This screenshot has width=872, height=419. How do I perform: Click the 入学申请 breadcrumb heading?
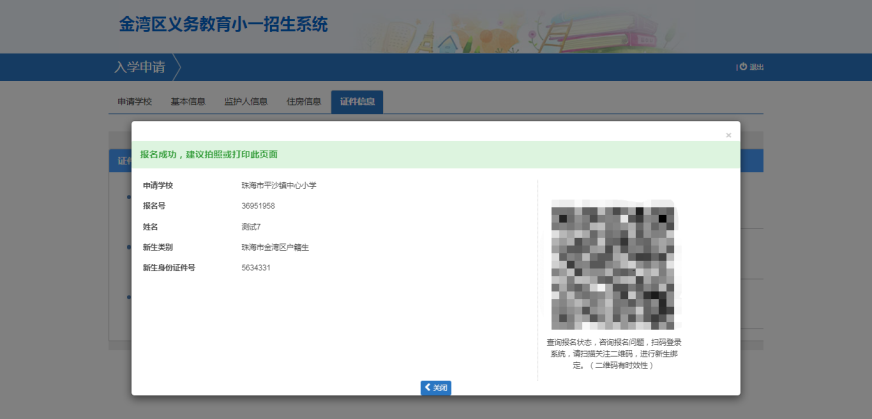click(140, 67)
